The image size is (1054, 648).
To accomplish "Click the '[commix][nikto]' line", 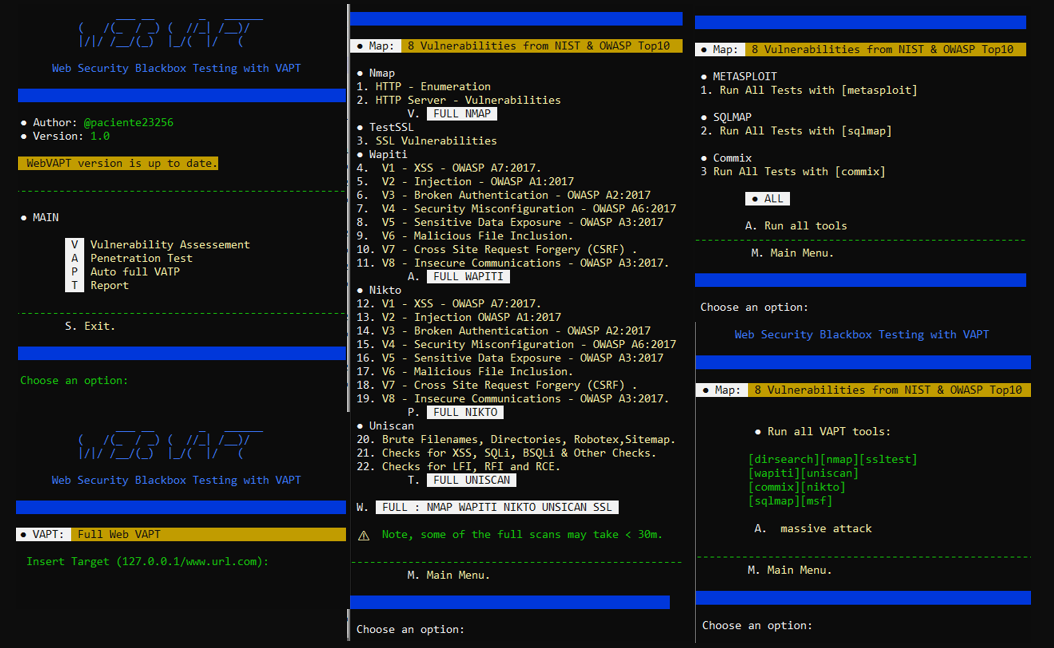I will [x=797, y=487].
